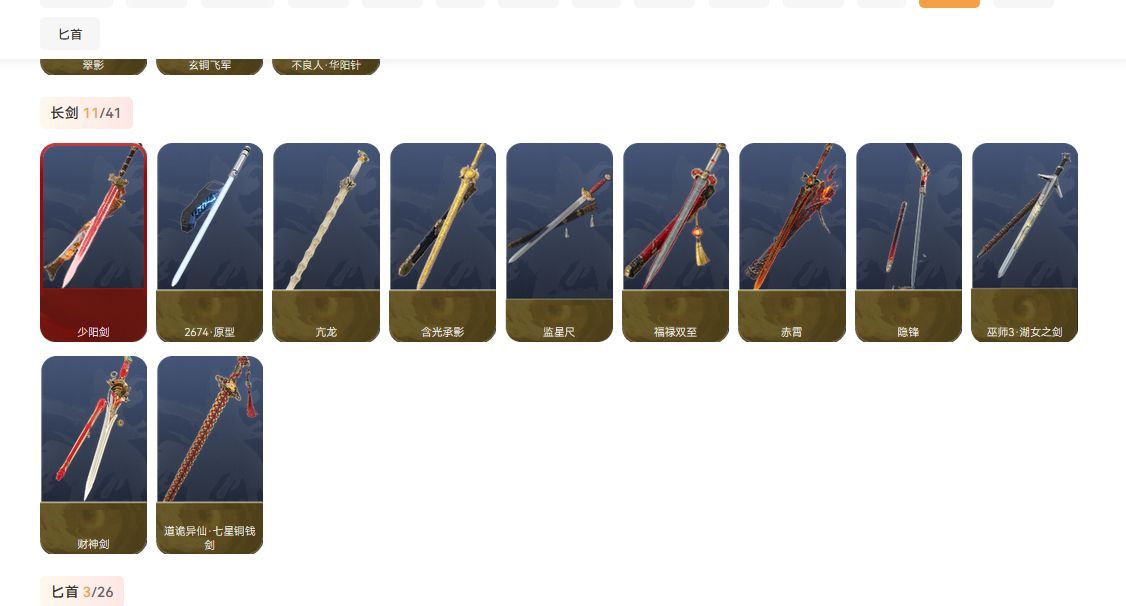The width and height of the screenshot is (1126, 606).
Task: Select the category tab after the orange one
Action: coord(1023,4)
